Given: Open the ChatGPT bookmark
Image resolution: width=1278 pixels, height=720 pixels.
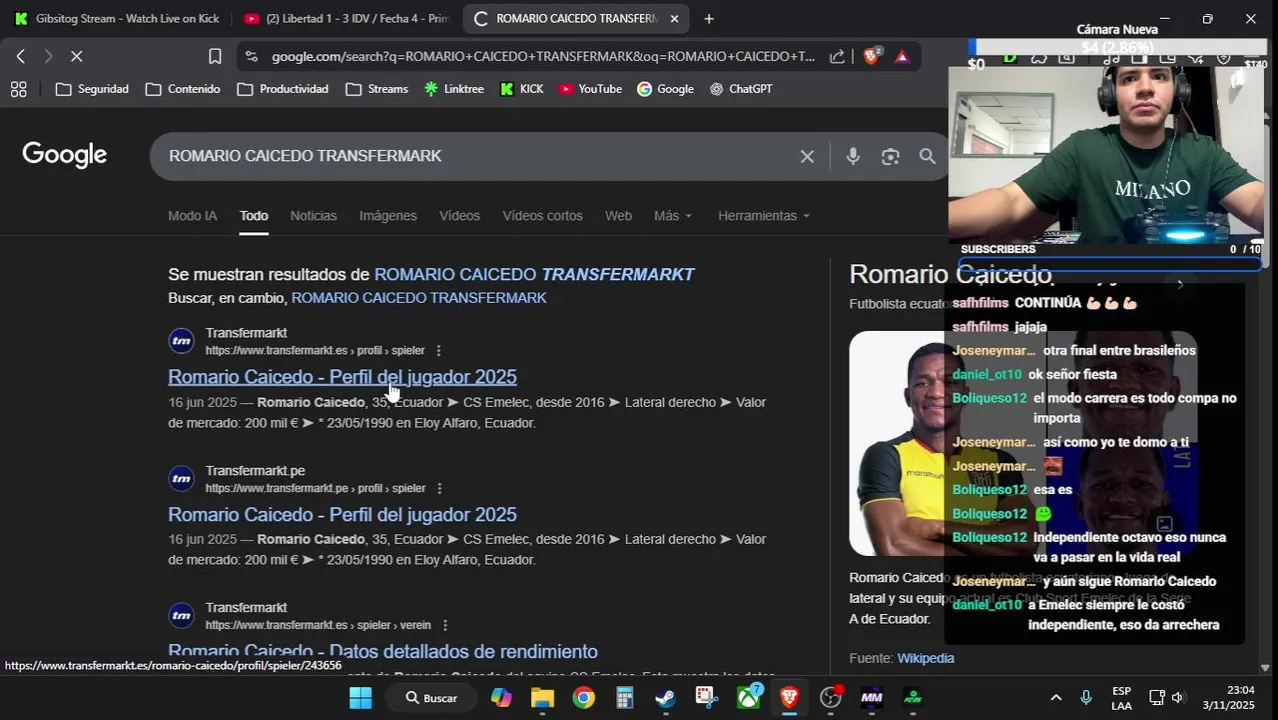Looking at the screenshot, I should [x=741, y=89].
